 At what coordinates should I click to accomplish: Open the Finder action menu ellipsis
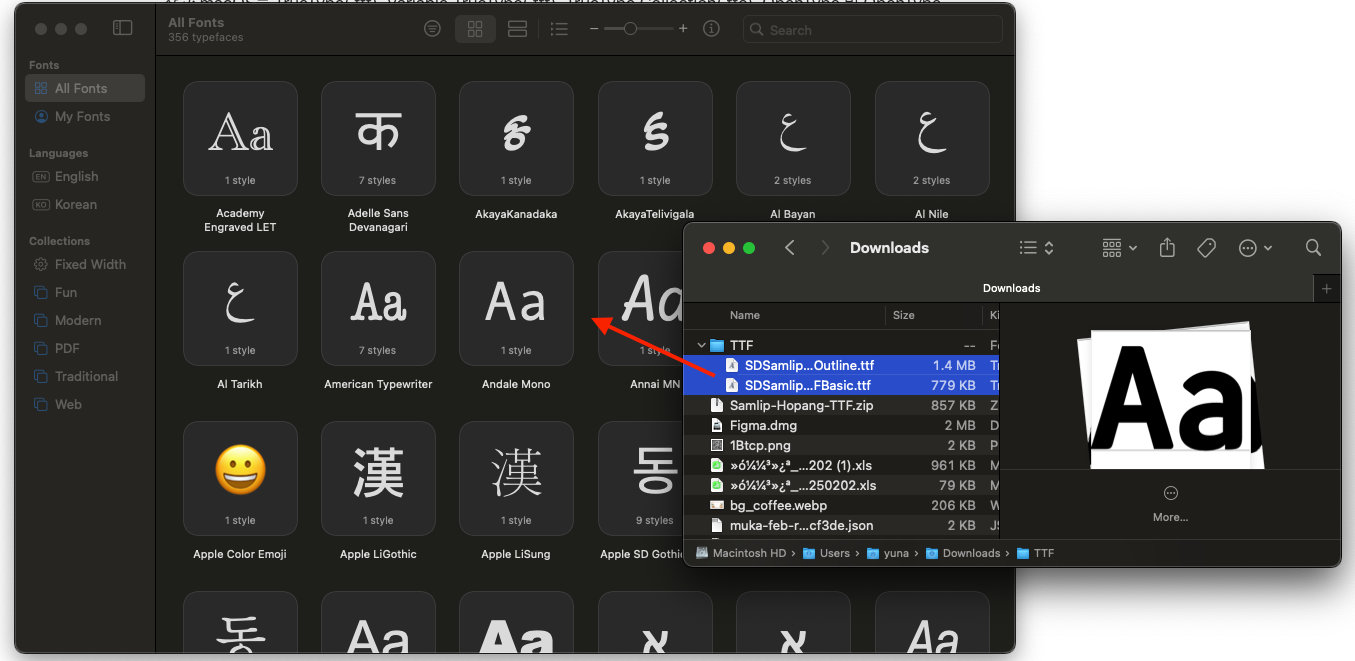click(x=1255, y=248)
